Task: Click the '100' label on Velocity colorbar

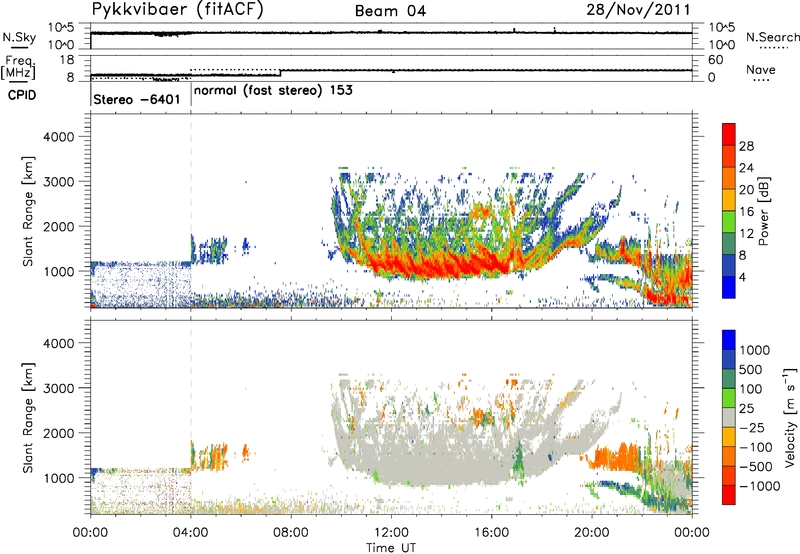Action: tap(750, 389)
